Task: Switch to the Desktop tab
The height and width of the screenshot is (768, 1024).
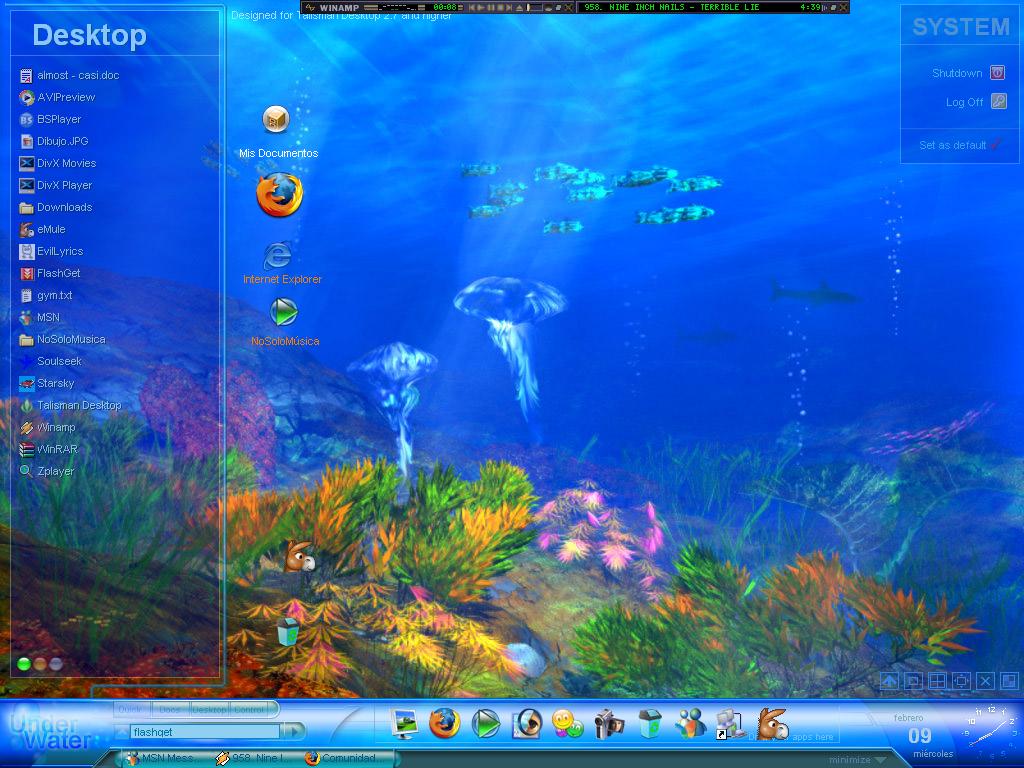Action: (209, 709)
